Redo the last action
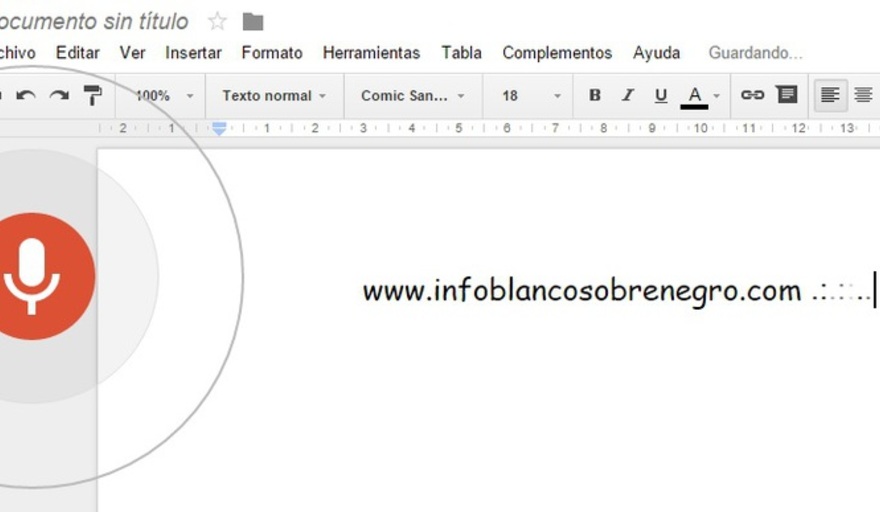The height and width of the screenshot is (512, 880). (59, 95)
